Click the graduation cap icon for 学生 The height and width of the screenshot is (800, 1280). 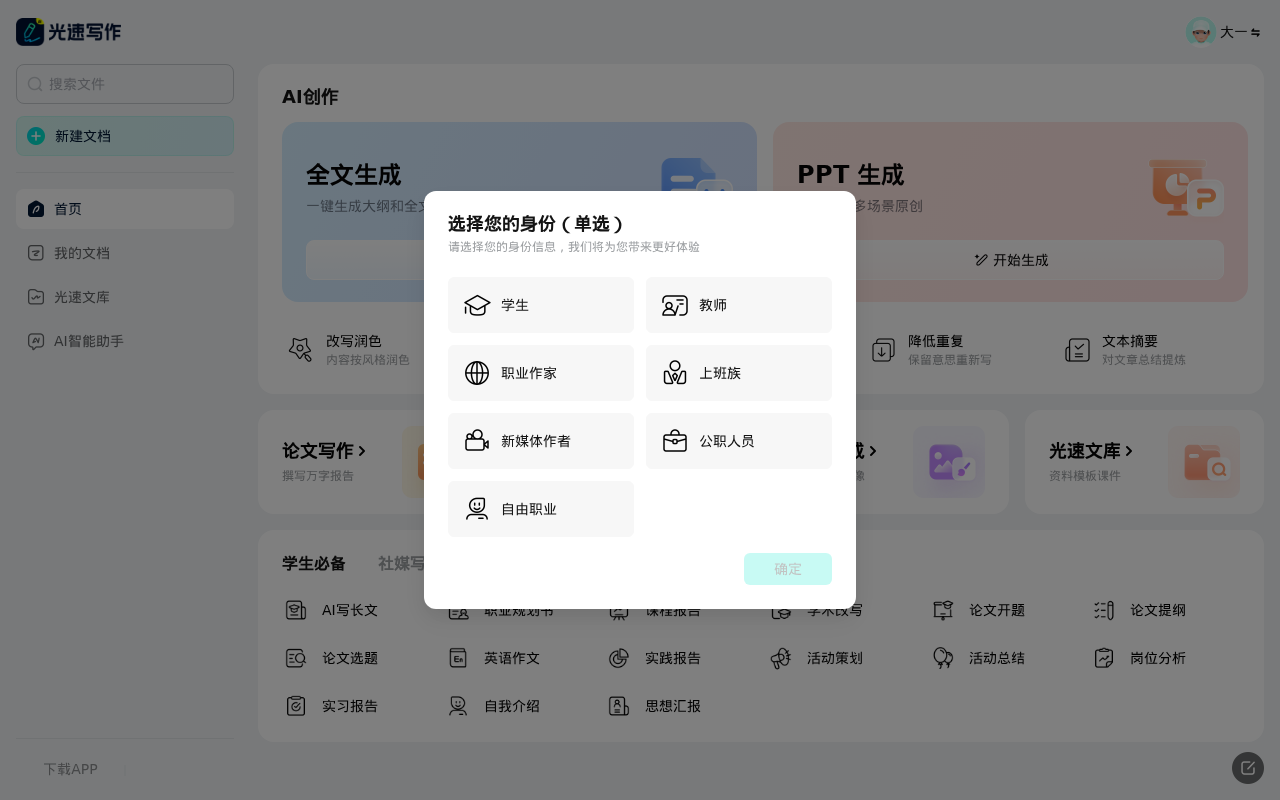(477, 305)
